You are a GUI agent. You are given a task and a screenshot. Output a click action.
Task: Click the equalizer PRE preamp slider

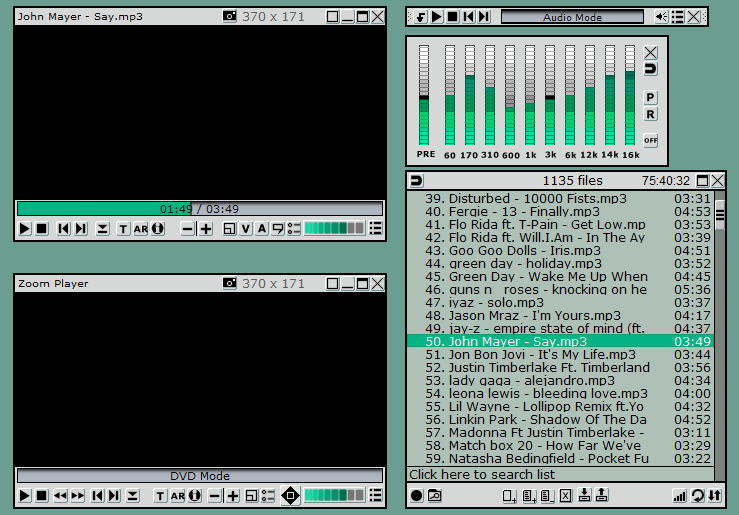click(x=424, y=95)
